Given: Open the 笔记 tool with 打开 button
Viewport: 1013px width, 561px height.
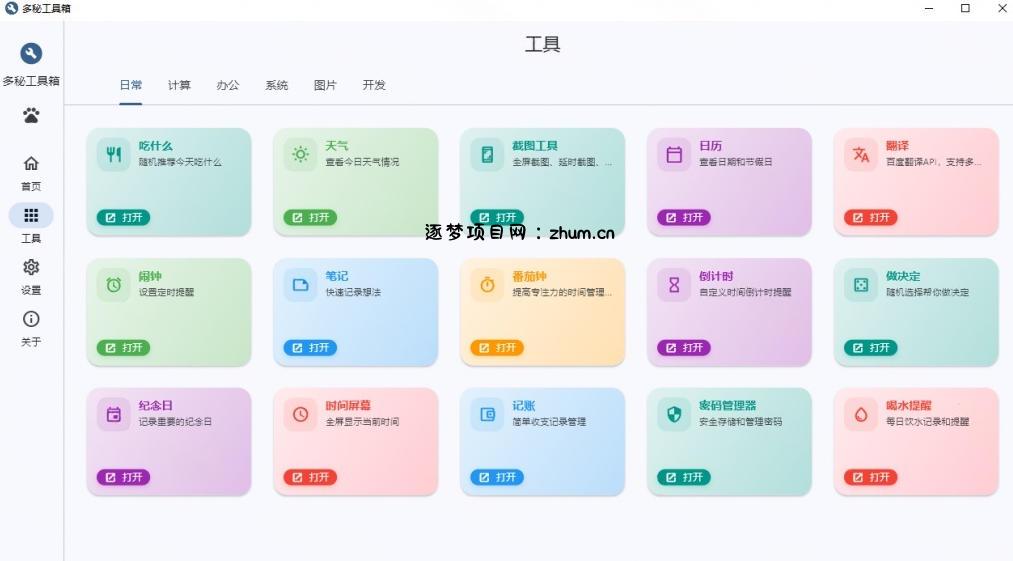Looking at the screenshot, I should pyautogui.click(x=310, y=348).
